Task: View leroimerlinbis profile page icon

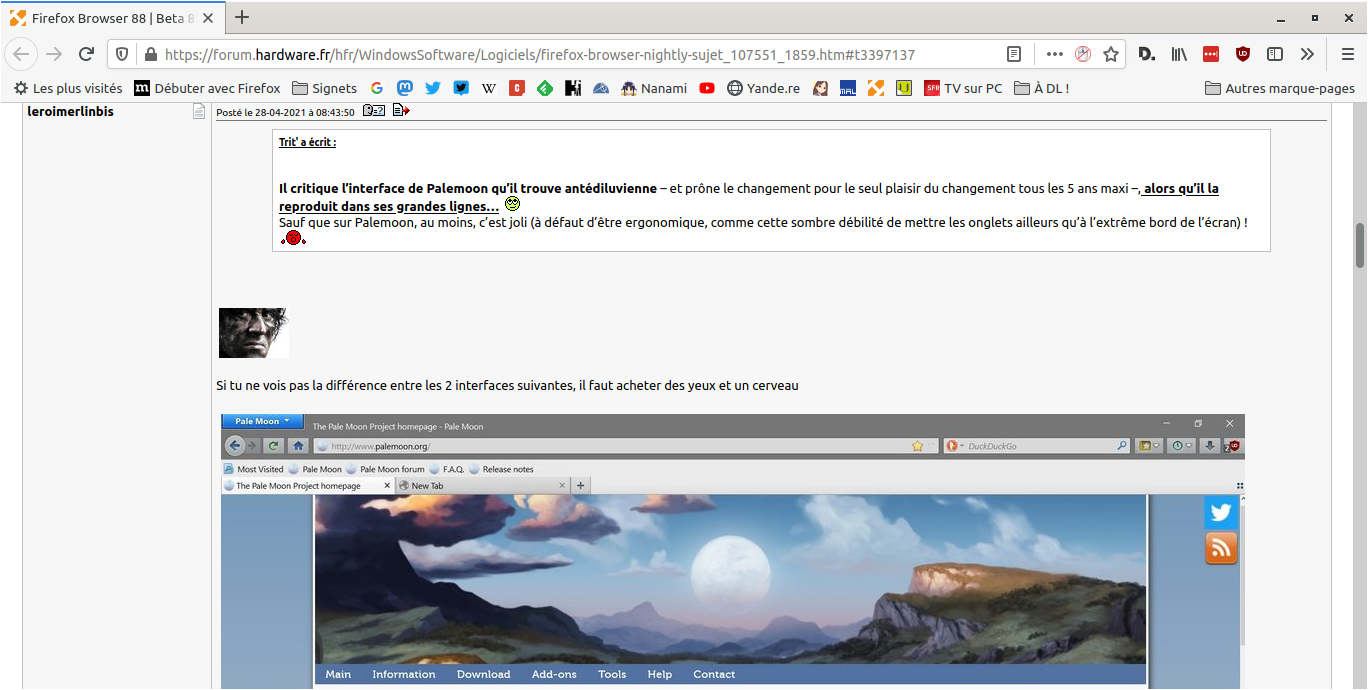Action: (x=199, y=112)
